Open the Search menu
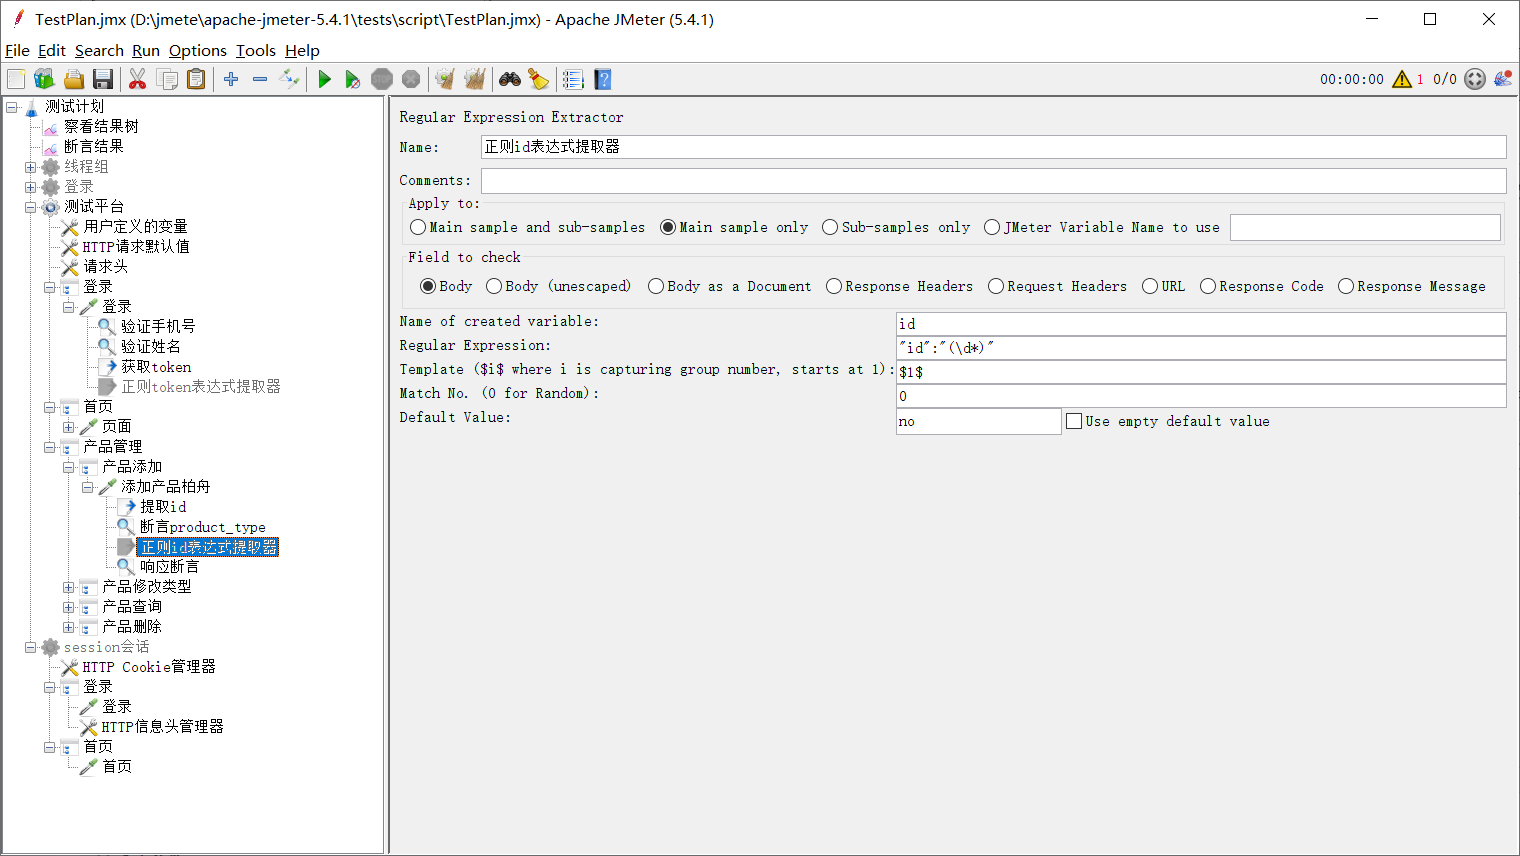1520x856 pixels. point(99,50)
